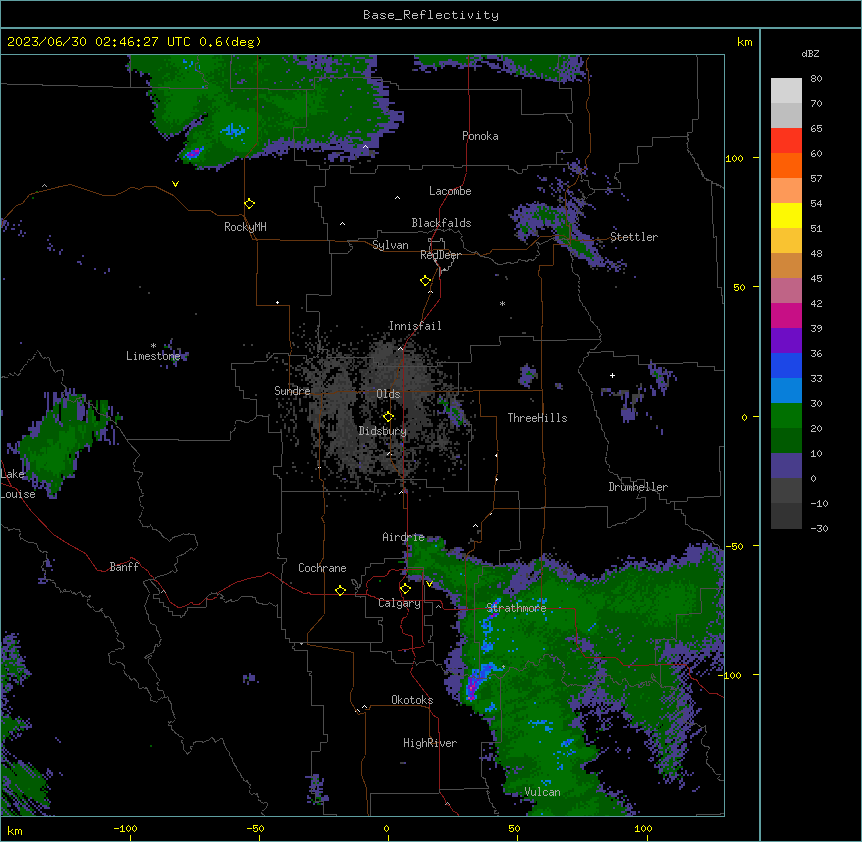This screenshot has height=842, width=862.
Task: Click the RockyMH label
Action: point(245,227)
